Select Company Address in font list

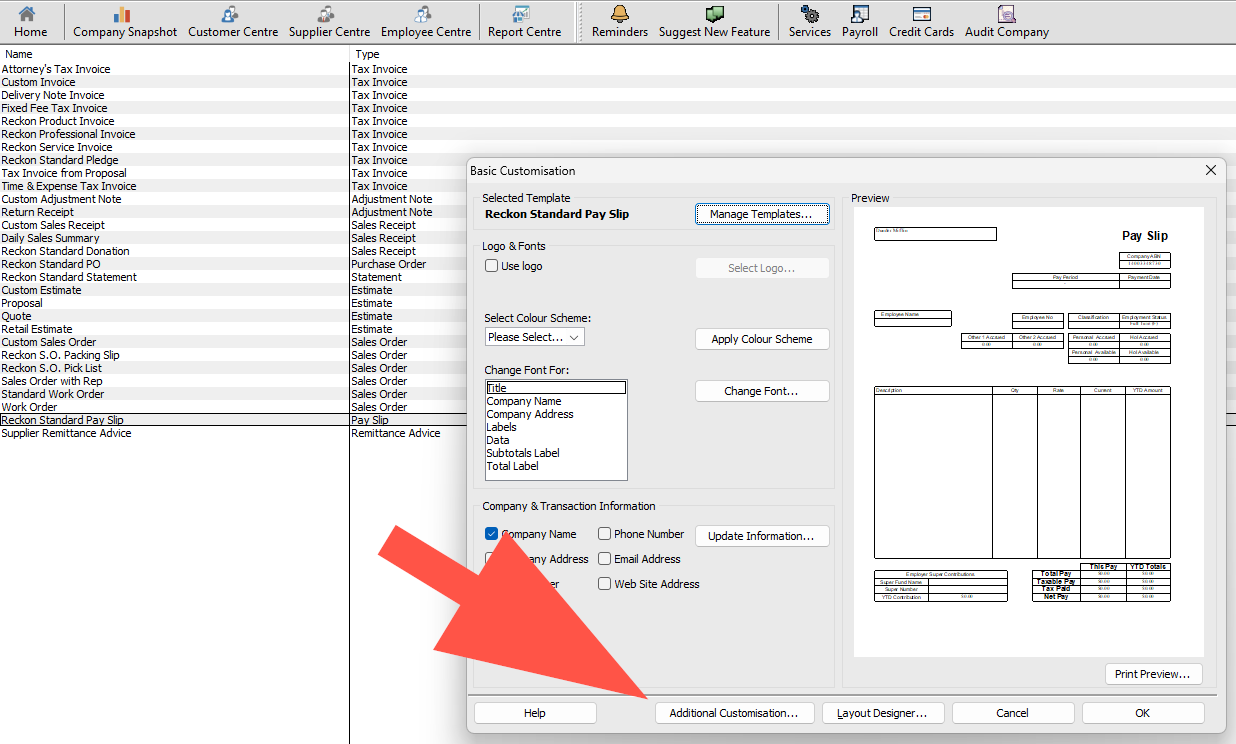pyautogui.click(x=556, y=414)
